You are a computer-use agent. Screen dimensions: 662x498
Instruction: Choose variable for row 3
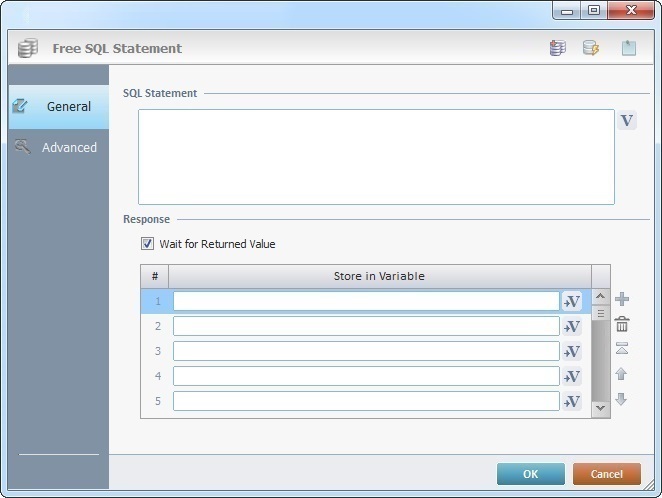point(571,351)
